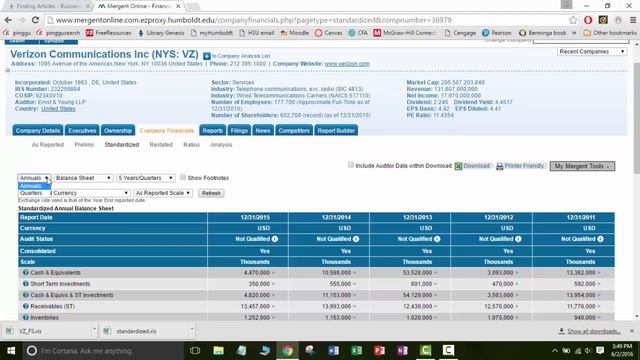Click the 12/31/2014 audit status info icon
The height and width of the screenshot is (360, 640).
pyautogui.click(x=356, y=239)
